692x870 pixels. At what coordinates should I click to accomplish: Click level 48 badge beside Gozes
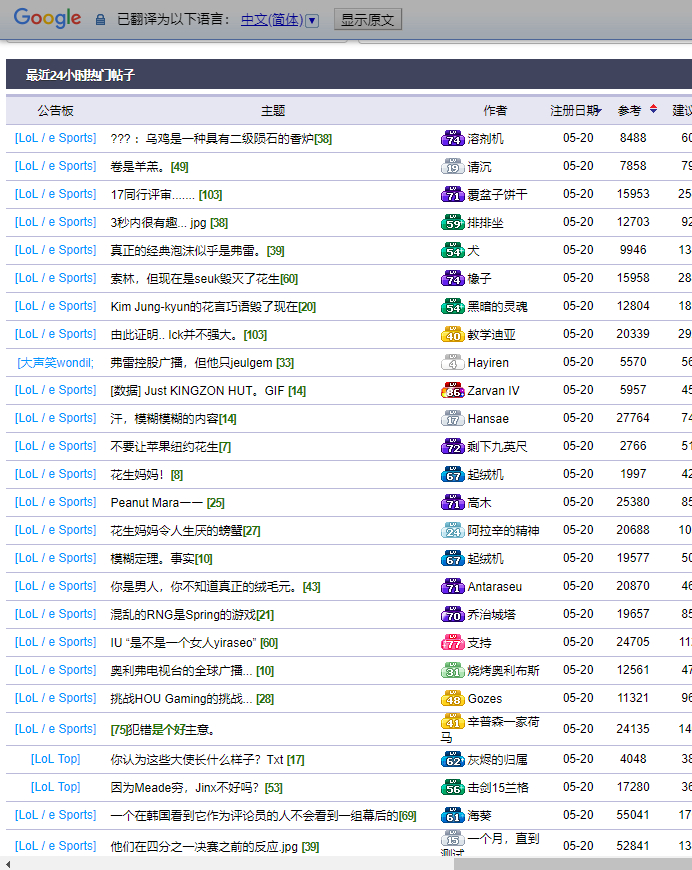(452, 698)
